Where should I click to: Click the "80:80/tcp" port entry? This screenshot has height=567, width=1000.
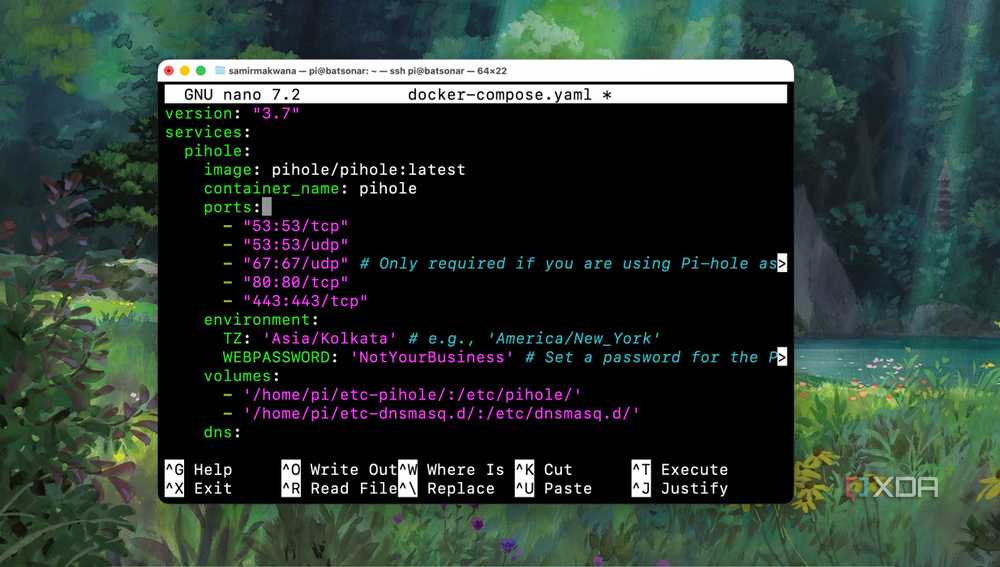(295, 282)
